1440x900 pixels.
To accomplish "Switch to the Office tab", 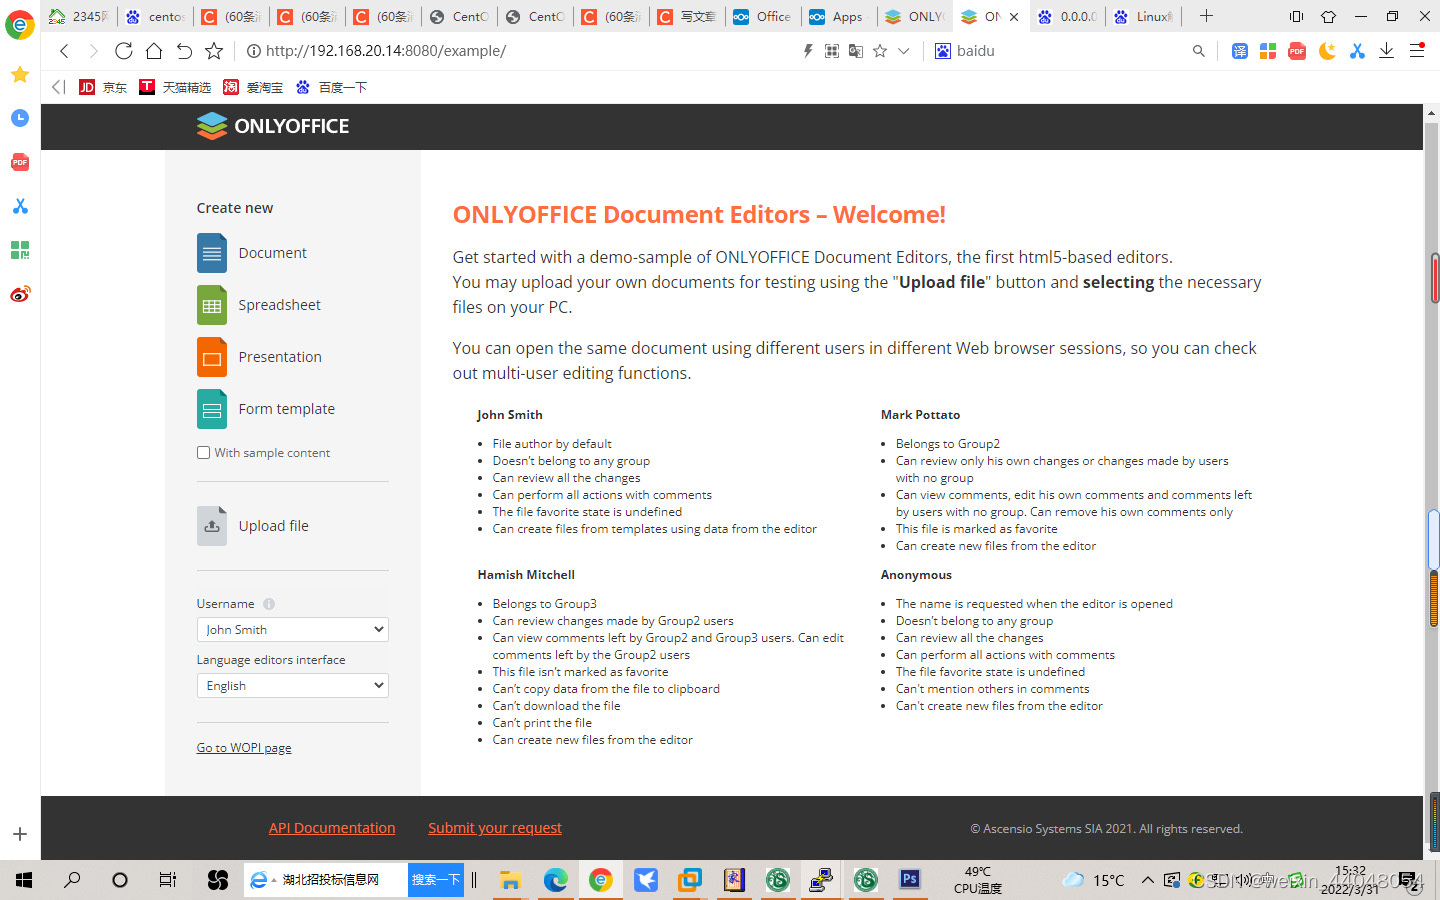I will (763, 16).
